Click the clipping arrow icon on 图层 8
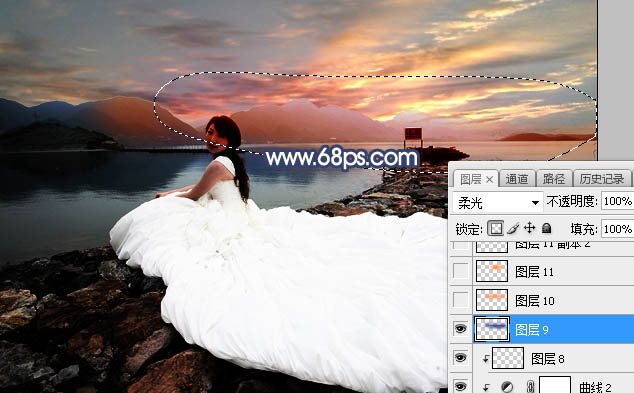 (486, 359)
